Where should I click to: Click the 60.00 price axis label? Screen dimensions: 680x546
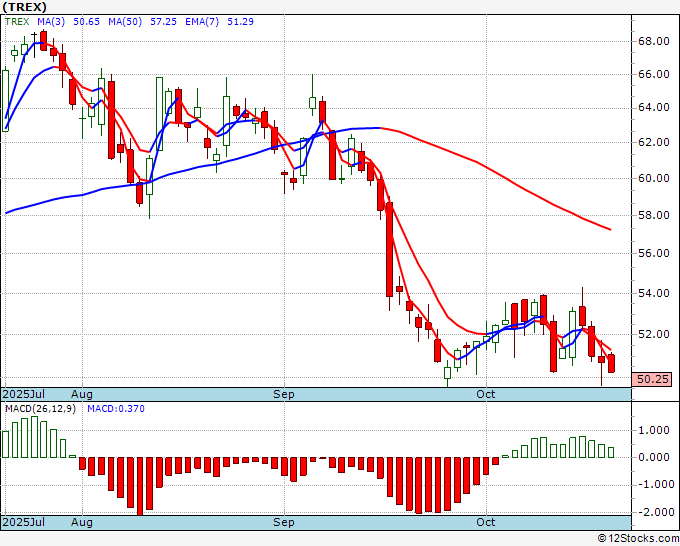(x=654, y=178)
